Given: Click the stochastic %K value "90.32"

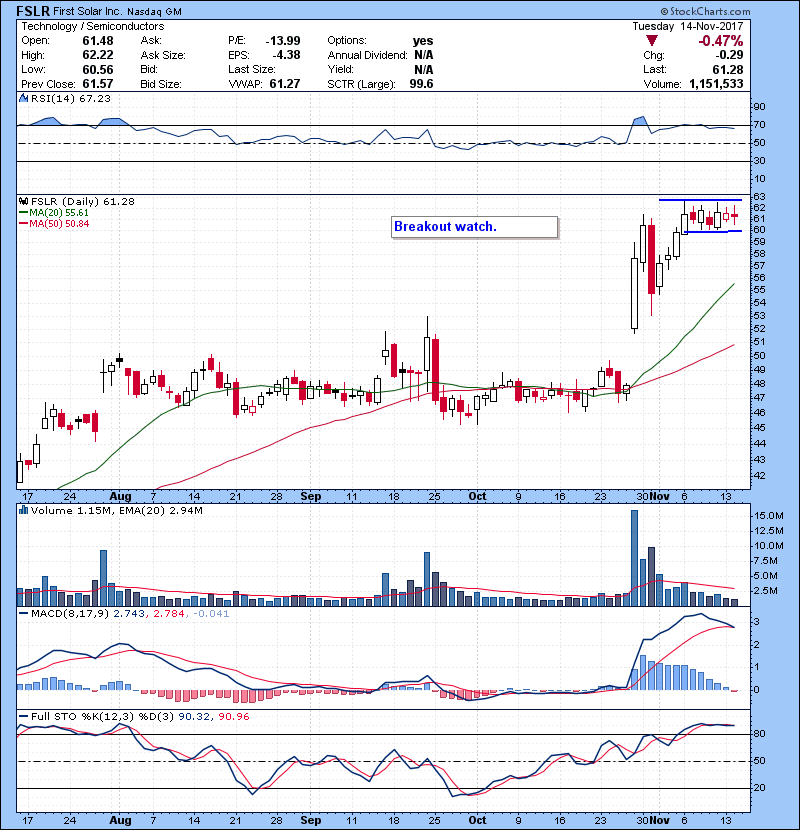Looking at the screenshot, I should pyautogui.click(x=193, y=716).
